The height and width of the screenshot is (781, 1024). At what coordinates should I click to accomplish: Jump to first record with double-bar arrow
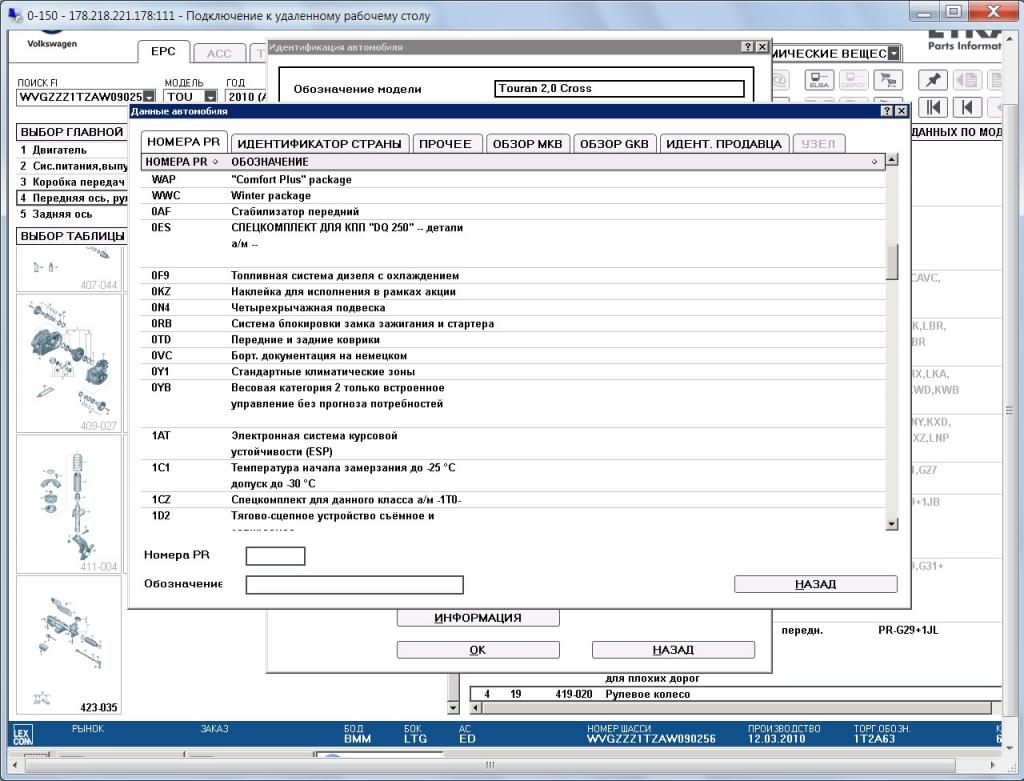click(x=933, y=107)
